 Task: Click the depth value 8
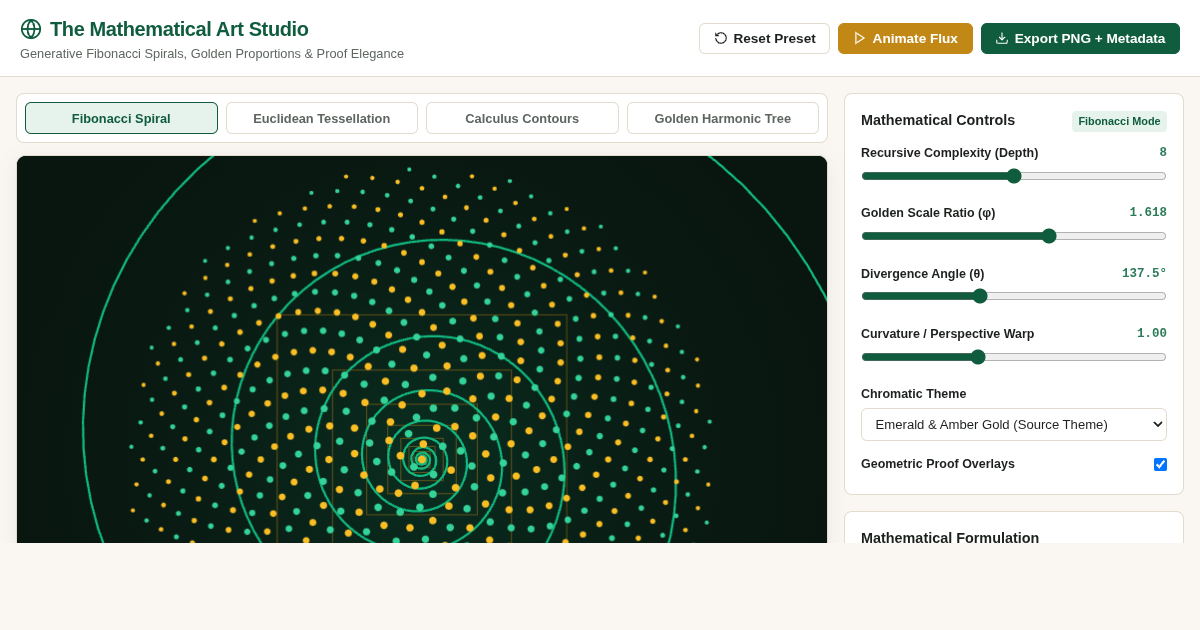(1163, 153)
